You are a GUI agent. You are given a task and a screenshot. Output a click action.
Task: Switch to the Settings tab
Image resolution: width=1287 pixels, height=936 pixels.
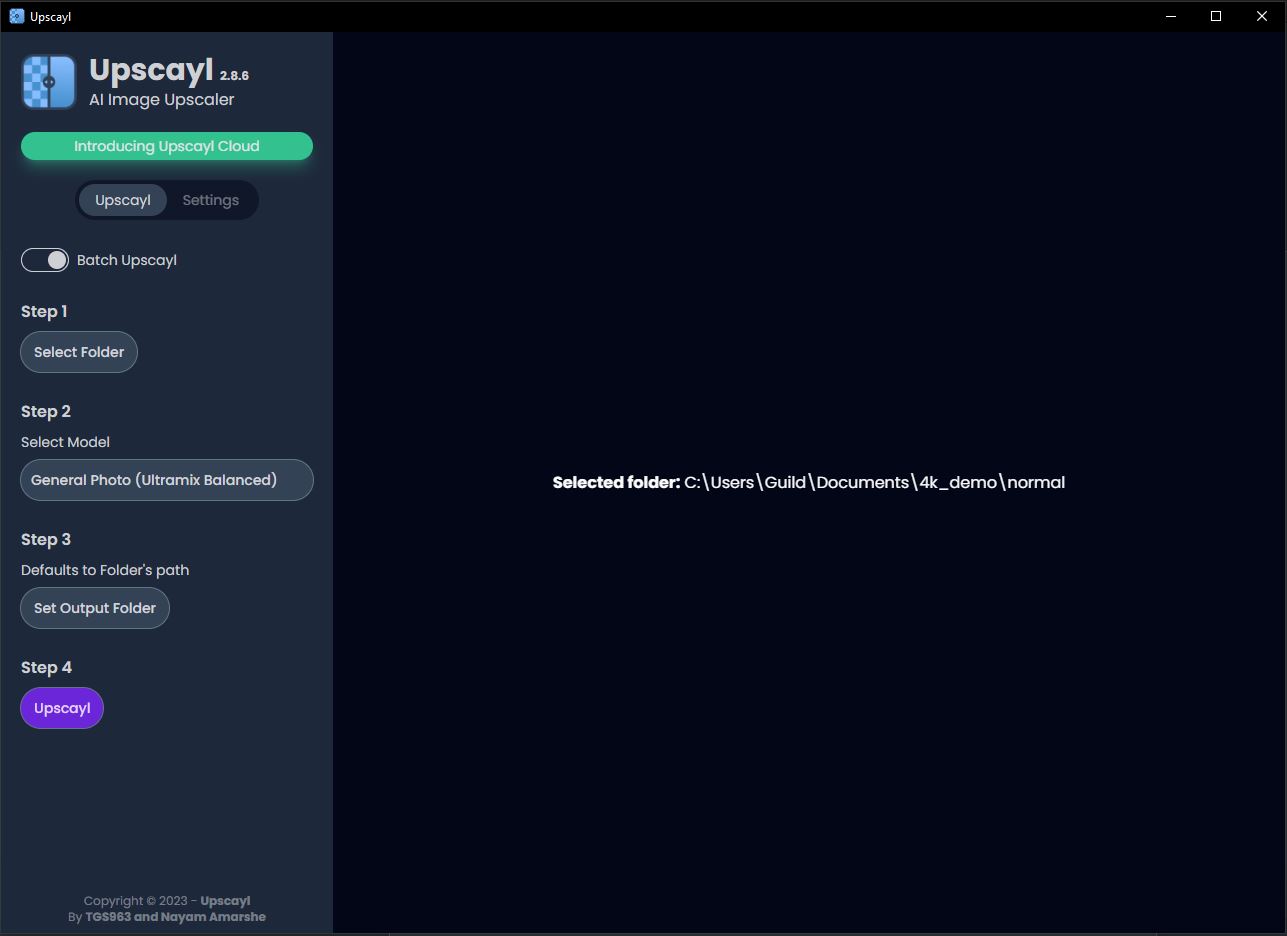(210, 200)
